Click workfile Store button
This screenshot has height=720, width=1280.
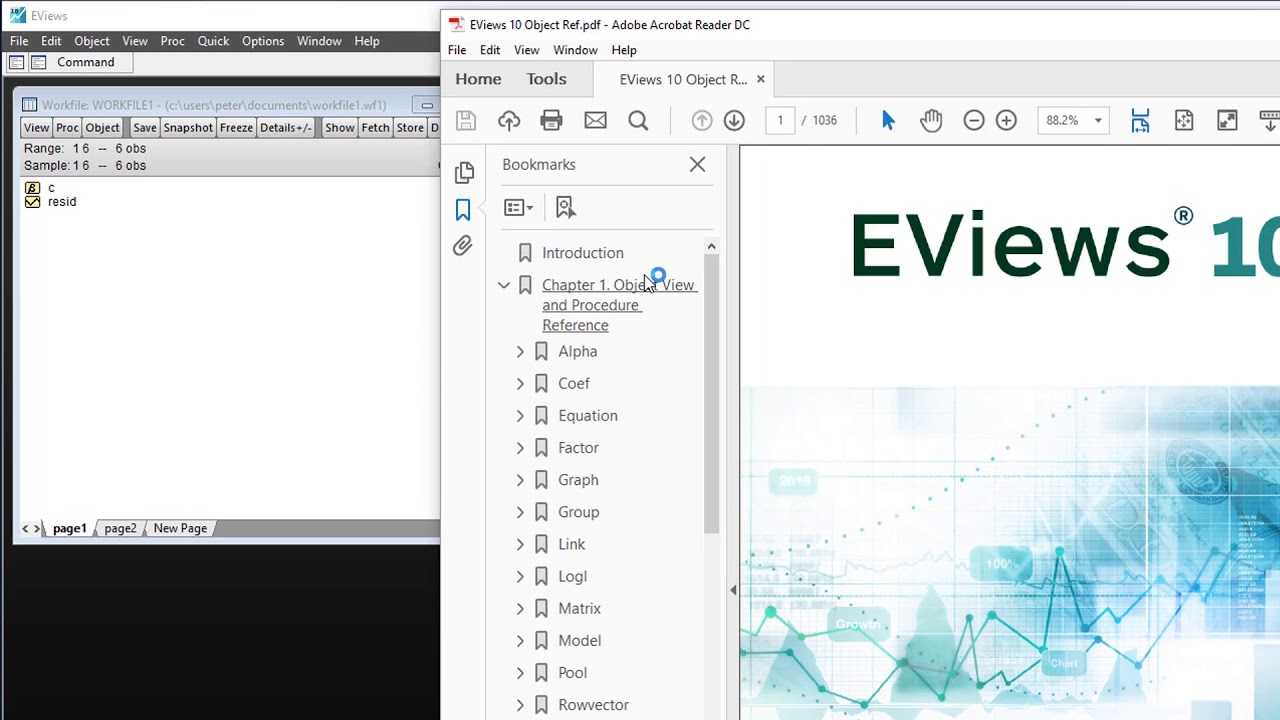[410, 128]
